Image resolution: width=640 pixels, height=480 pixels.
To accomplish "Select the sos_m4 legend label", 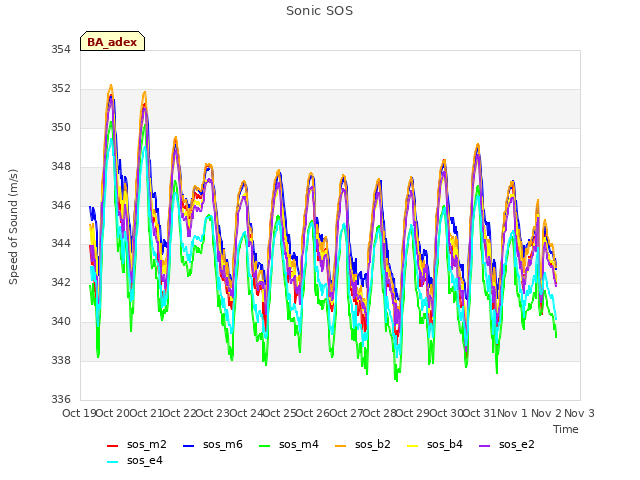I will (x=298, y=444).
